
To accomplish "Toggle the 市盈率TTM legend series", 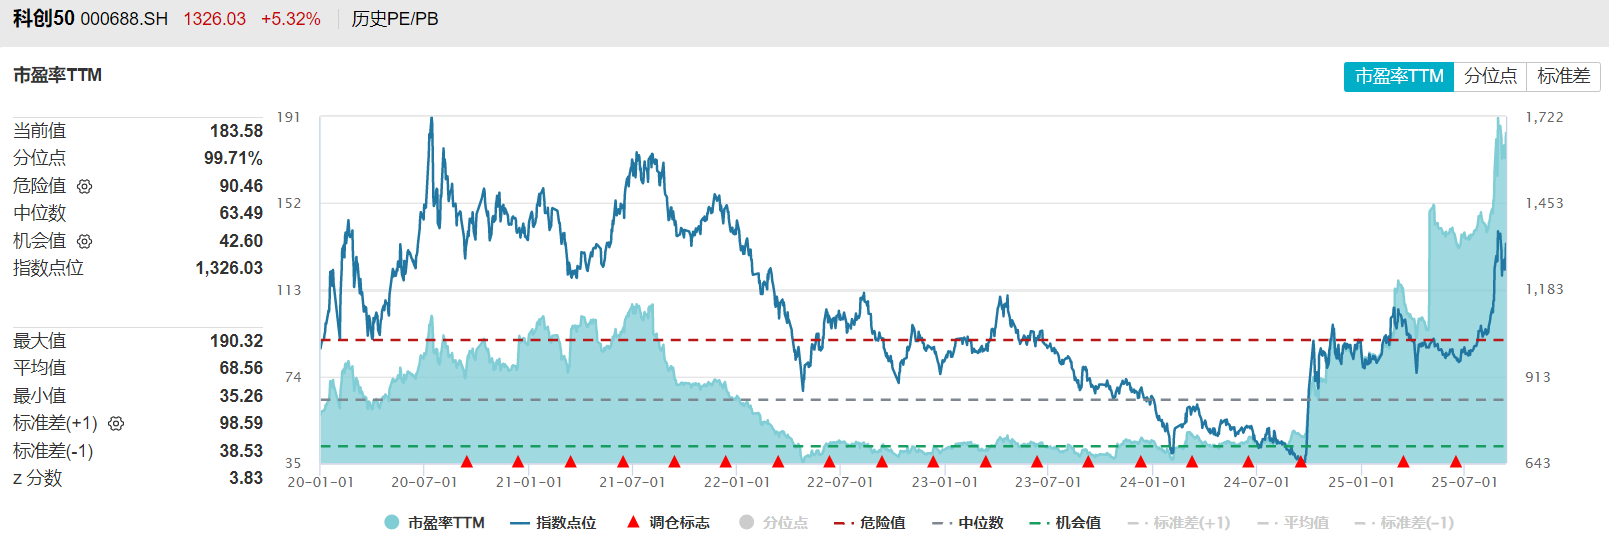I will click(435, 523).
